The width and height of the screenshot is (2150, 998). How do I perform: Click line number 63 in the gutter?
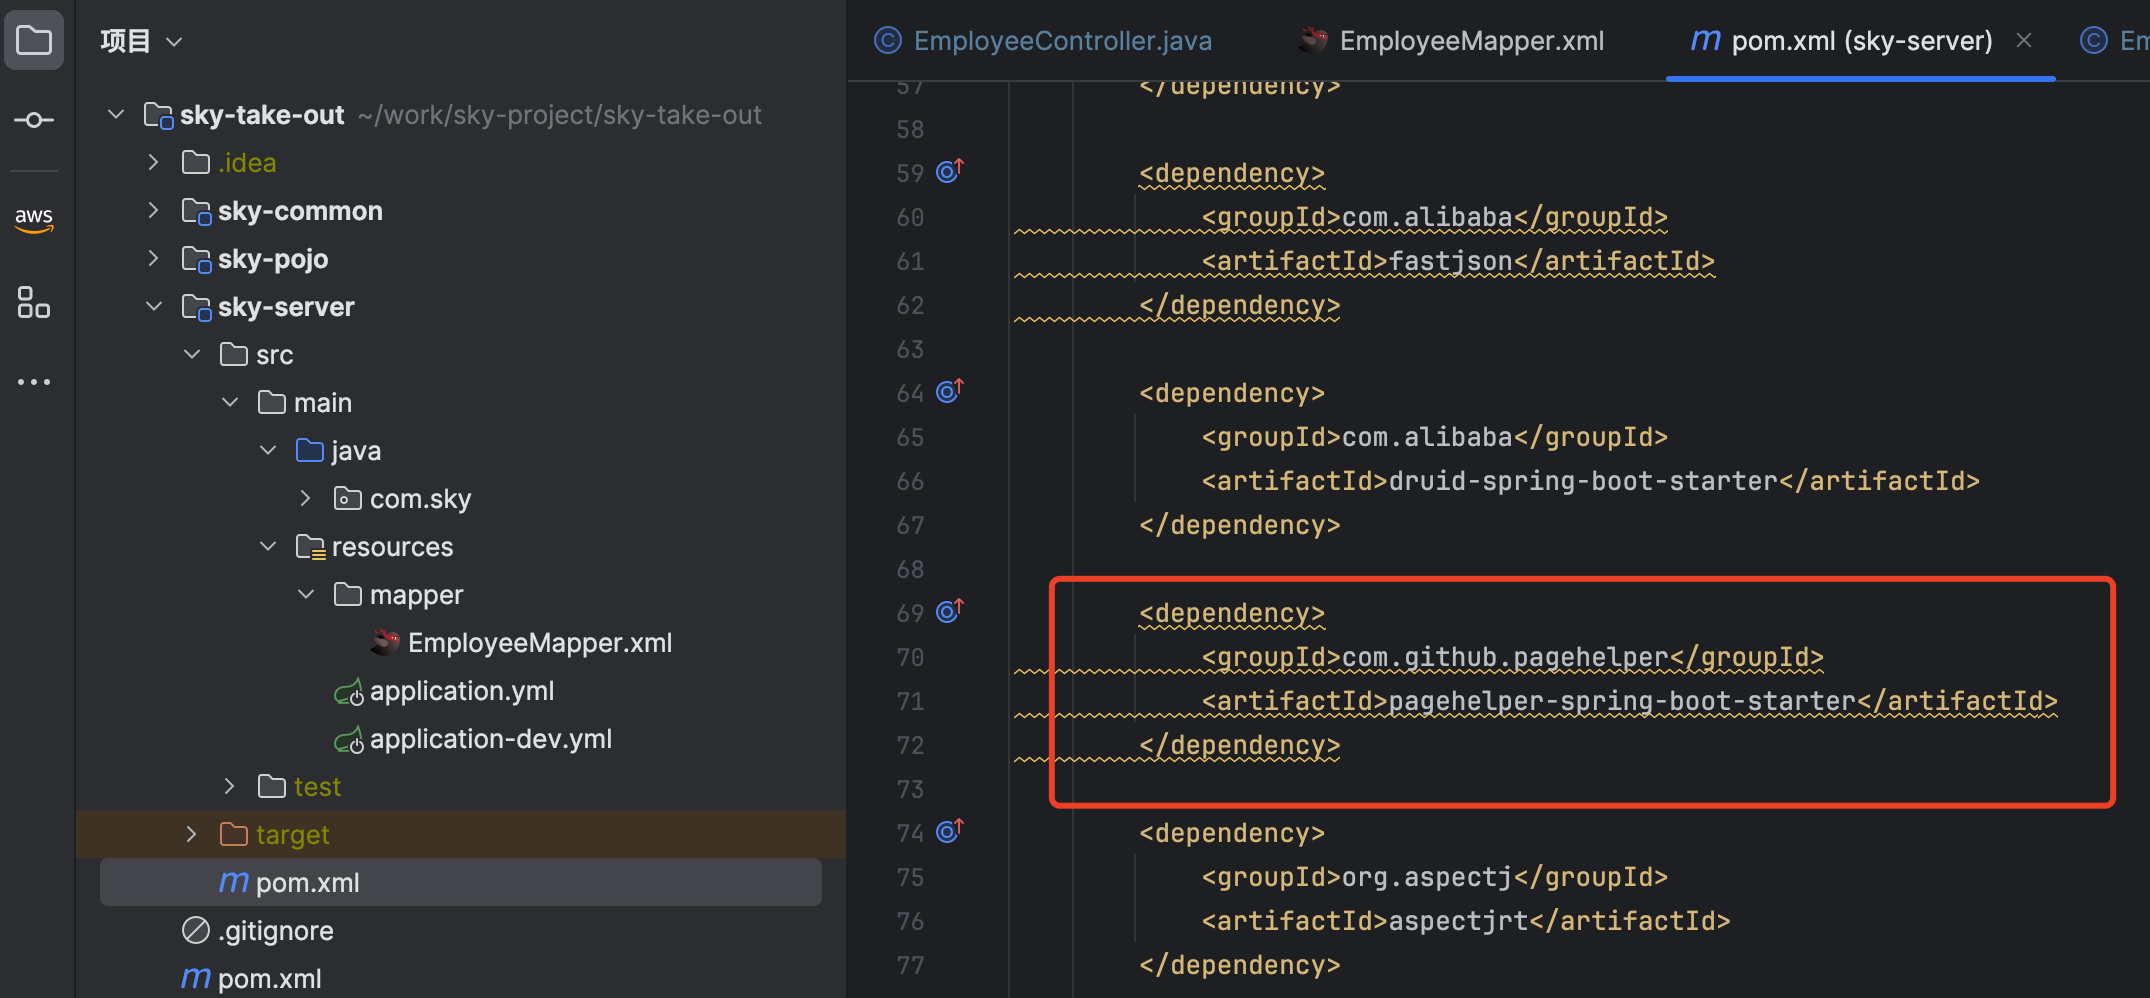click(910, 349)
